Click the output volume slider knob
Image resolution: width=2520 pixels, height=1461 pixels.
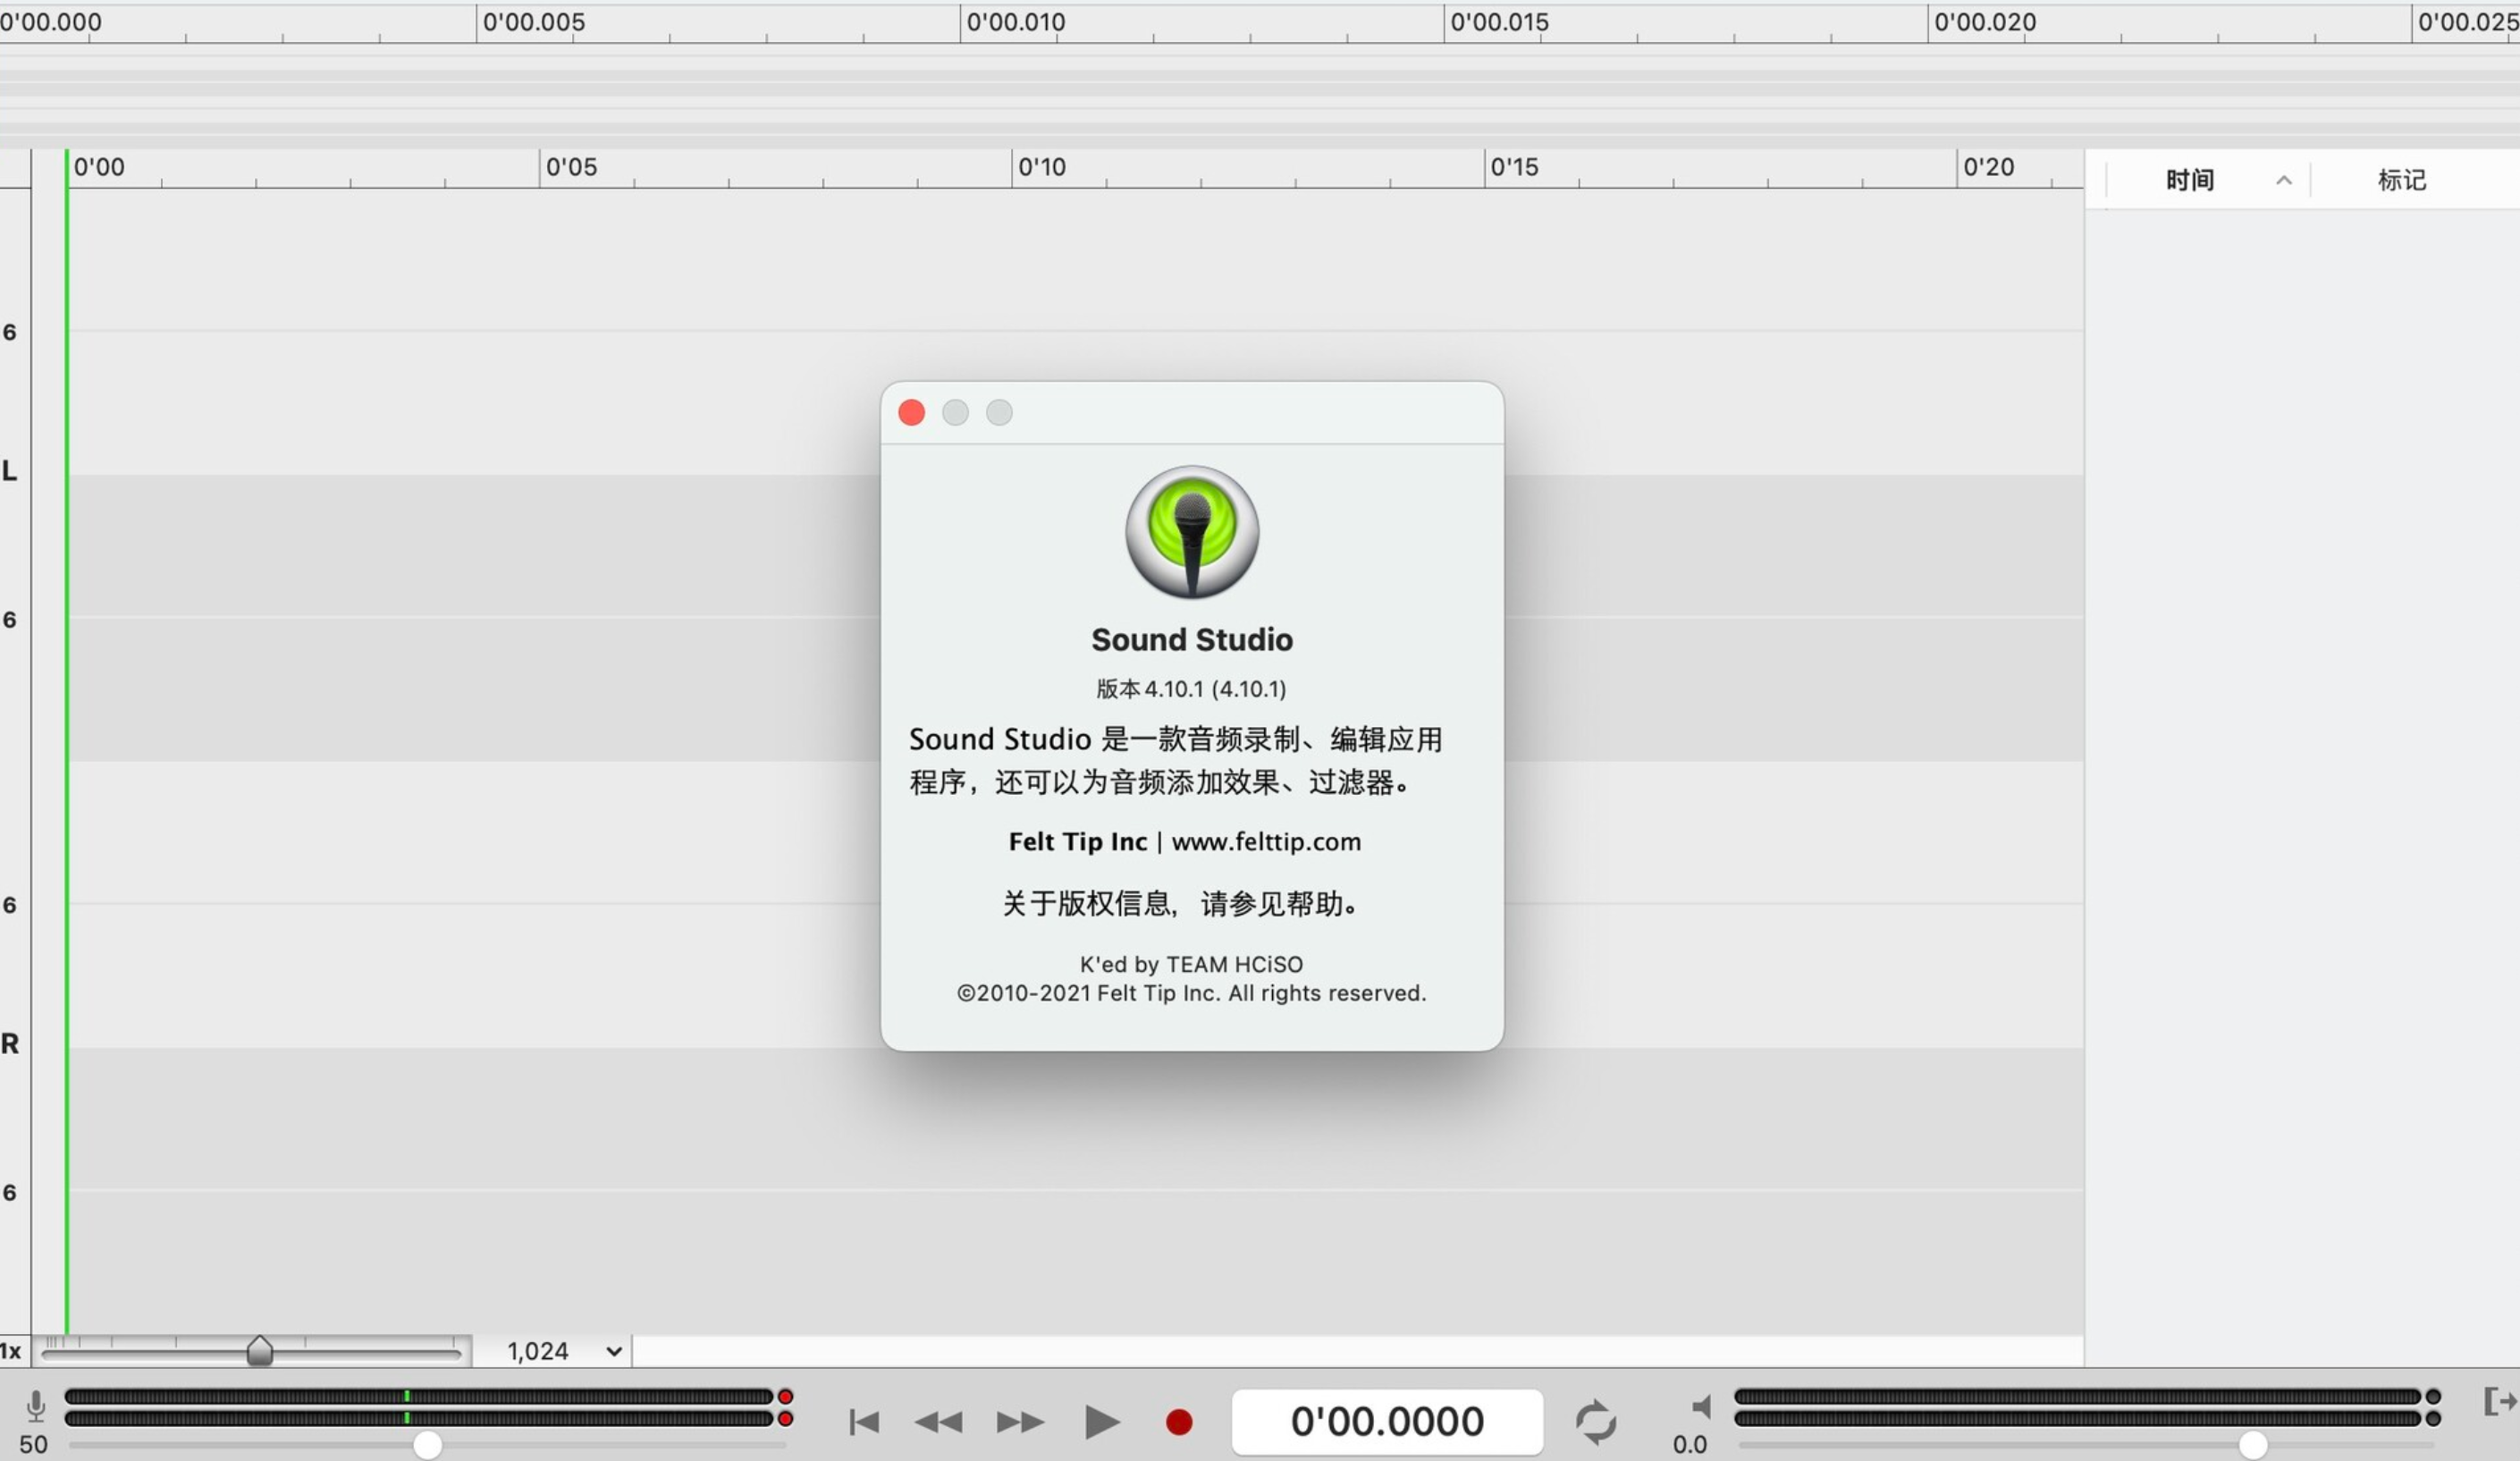[x=2253, y=1445]
